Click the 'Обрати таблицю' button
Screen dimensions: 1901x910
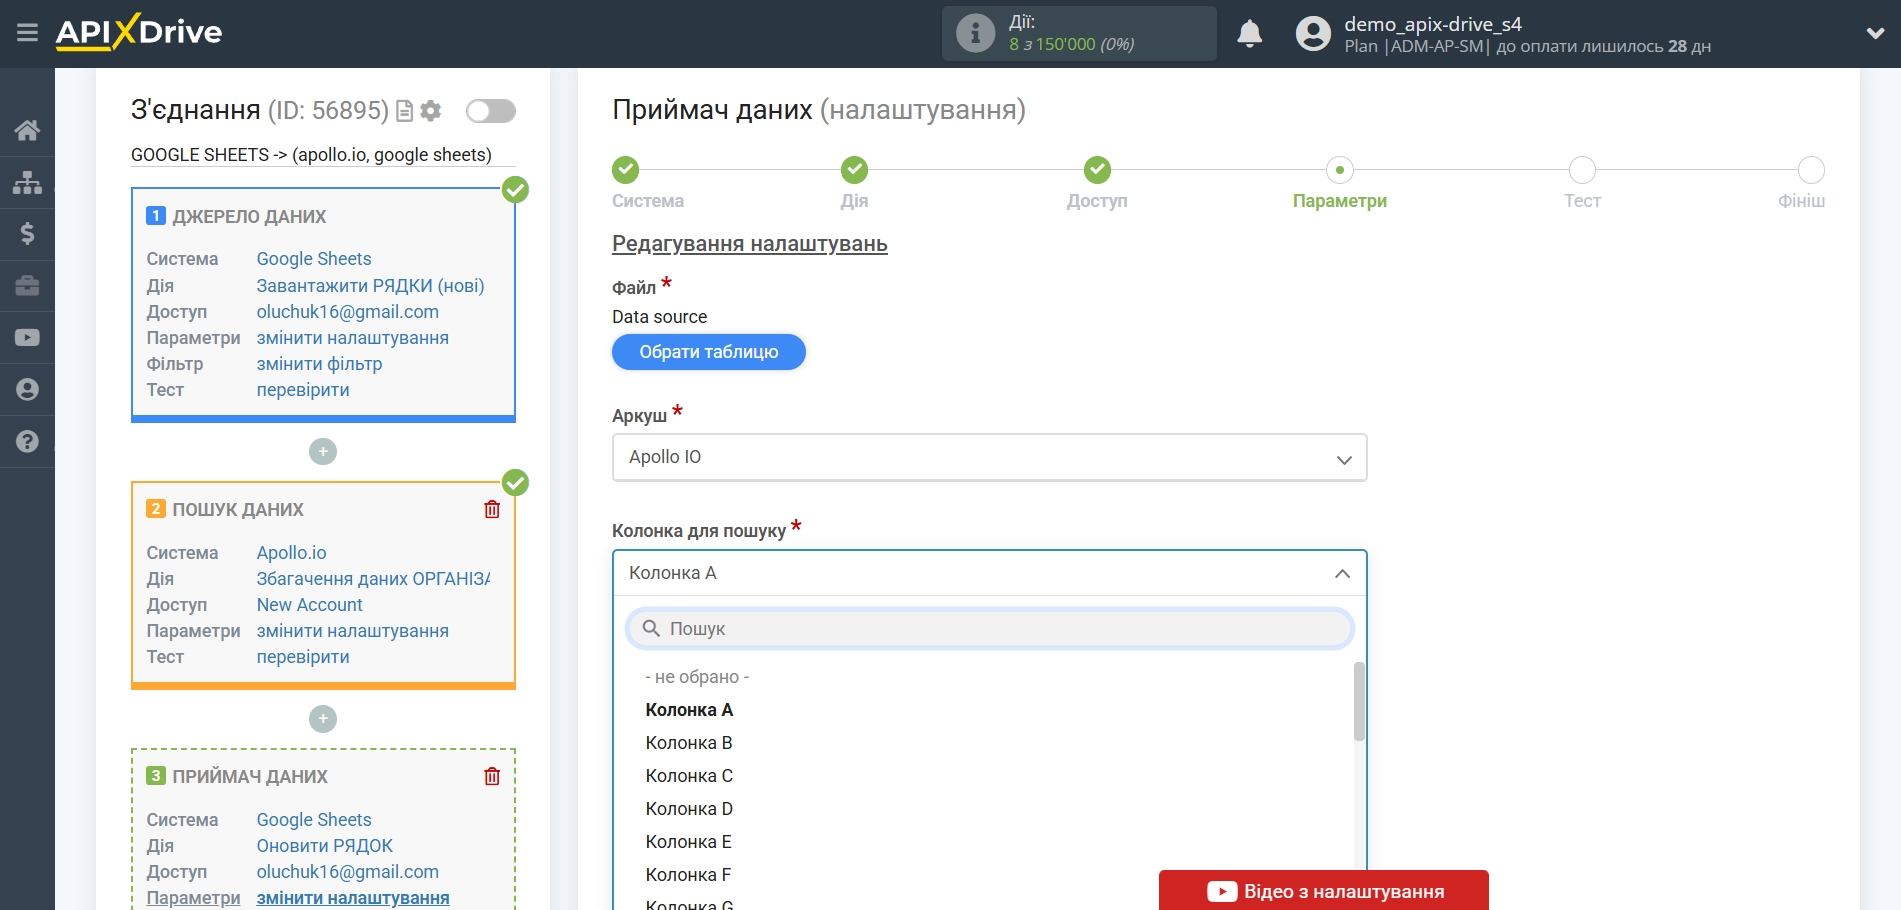(x=708, y=351)
